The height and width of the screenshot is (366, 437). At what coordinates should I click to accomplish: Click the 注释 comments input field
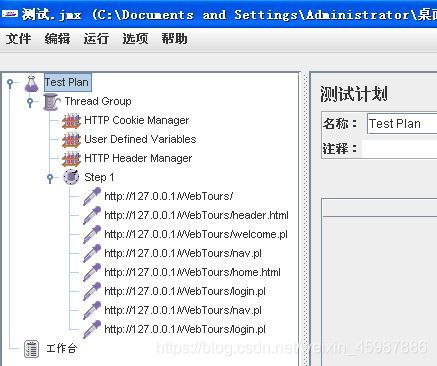point(399,149)
